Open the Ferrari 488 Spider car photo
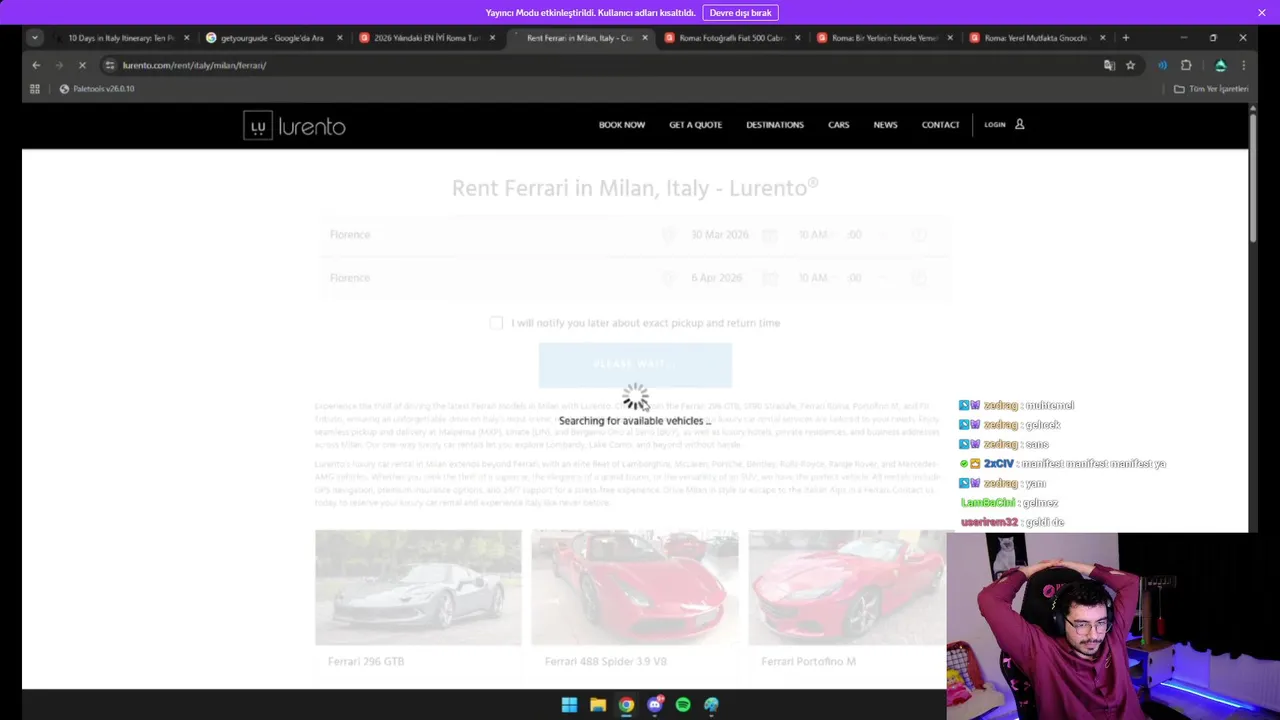This screenshot has height=720, width=1280. click(635, 588)
